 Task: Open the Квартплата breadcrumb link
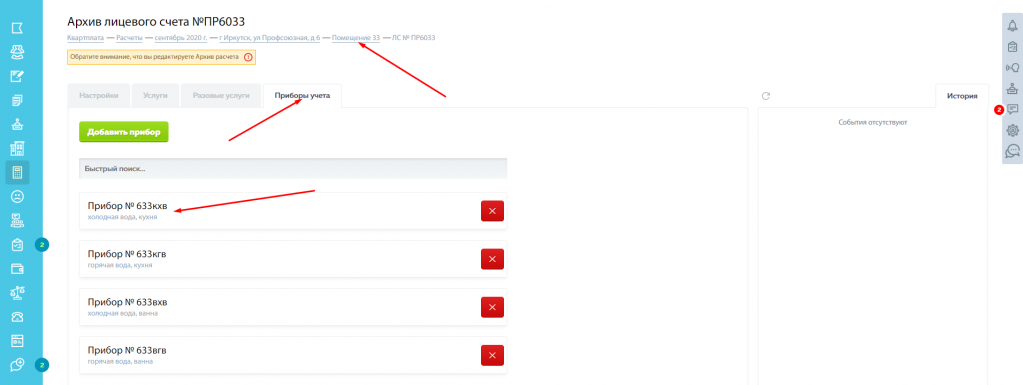coord(85,38)
